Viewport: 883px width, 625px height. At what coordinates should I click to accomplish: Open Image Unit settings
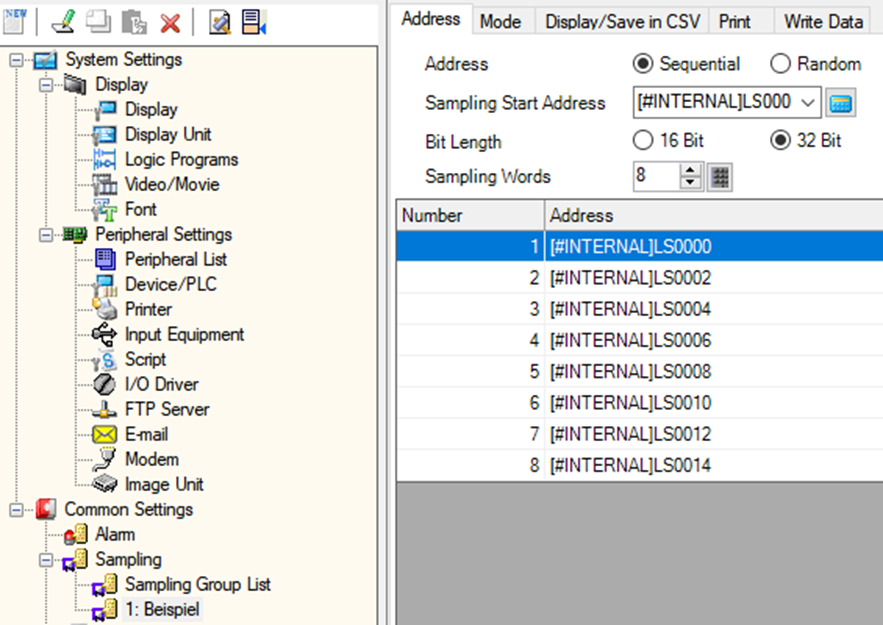click(x=164, y=484)
